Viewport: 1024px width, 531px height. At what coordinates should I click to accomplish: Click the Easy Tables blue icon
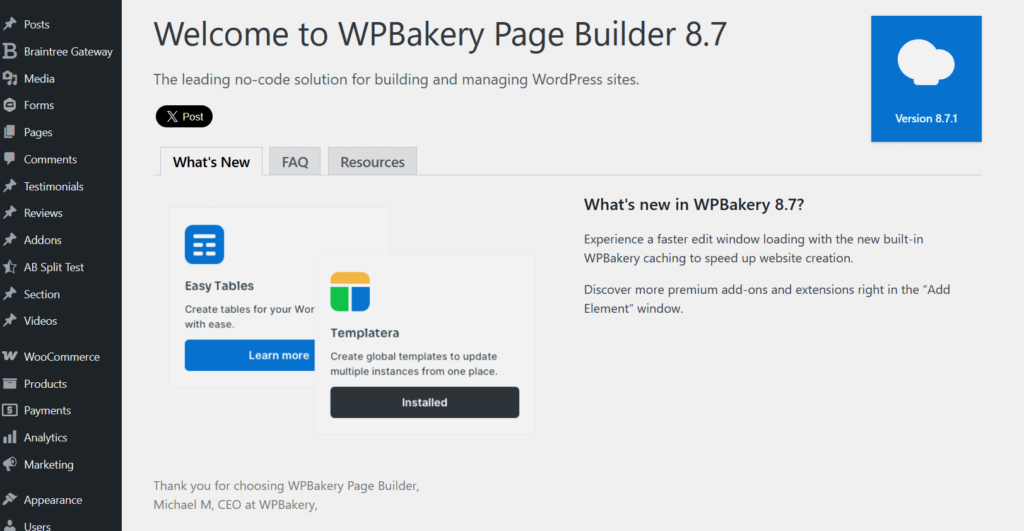(204, 244)
